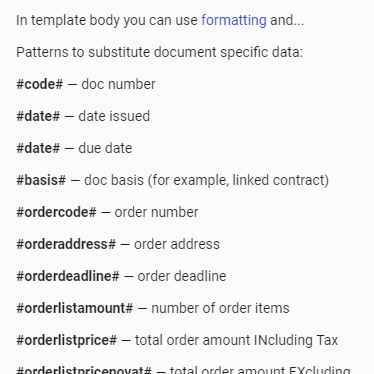Click the 'order address' description

(177, 244)
